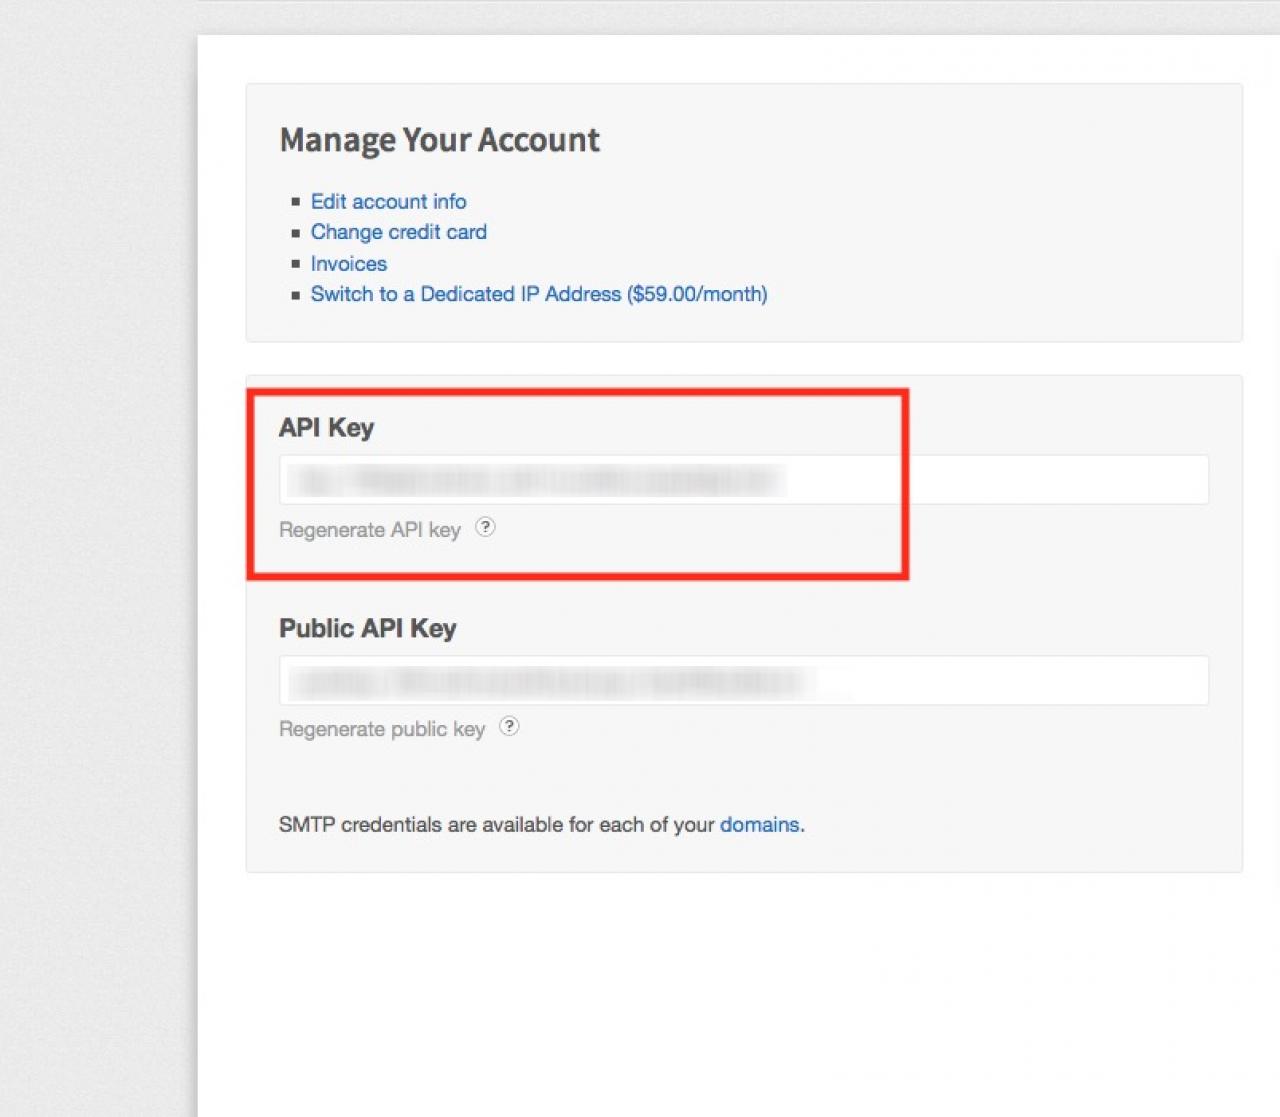Go to the Invoices page link
This screenshot has width=1280, height=1117.
(348, 264)
